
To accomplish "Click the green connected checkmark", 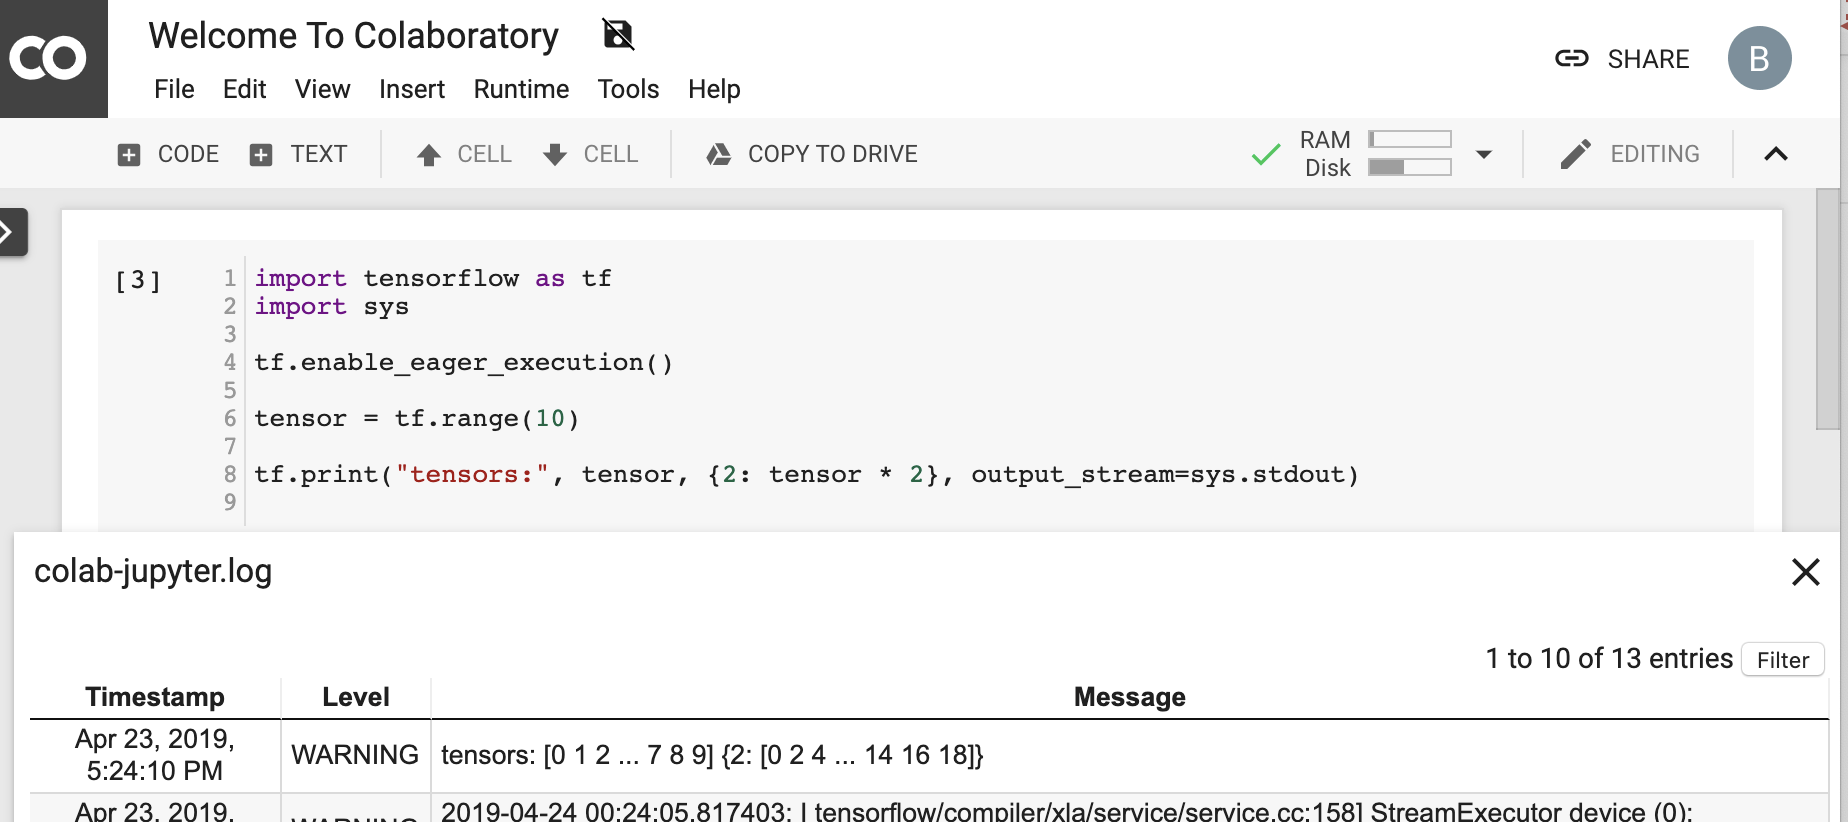I will tap(1266, 154).
